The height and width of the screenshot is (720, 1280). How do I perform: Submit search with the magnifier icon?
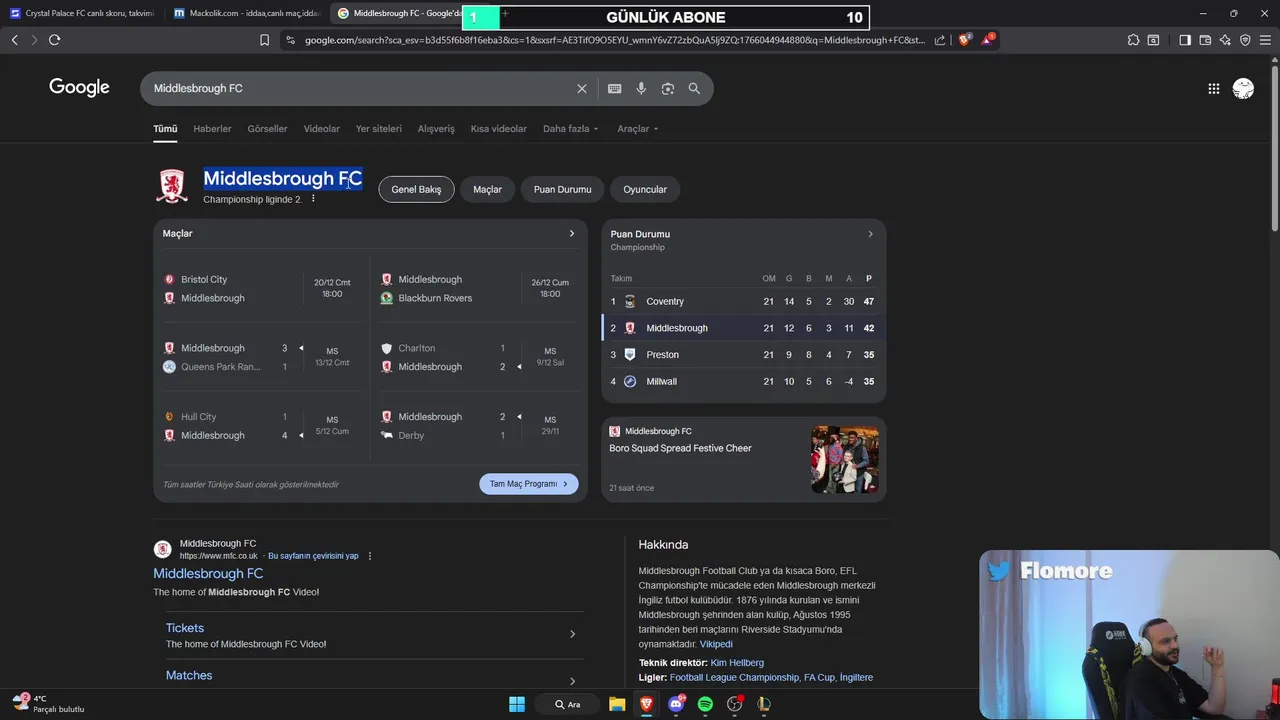694,88
